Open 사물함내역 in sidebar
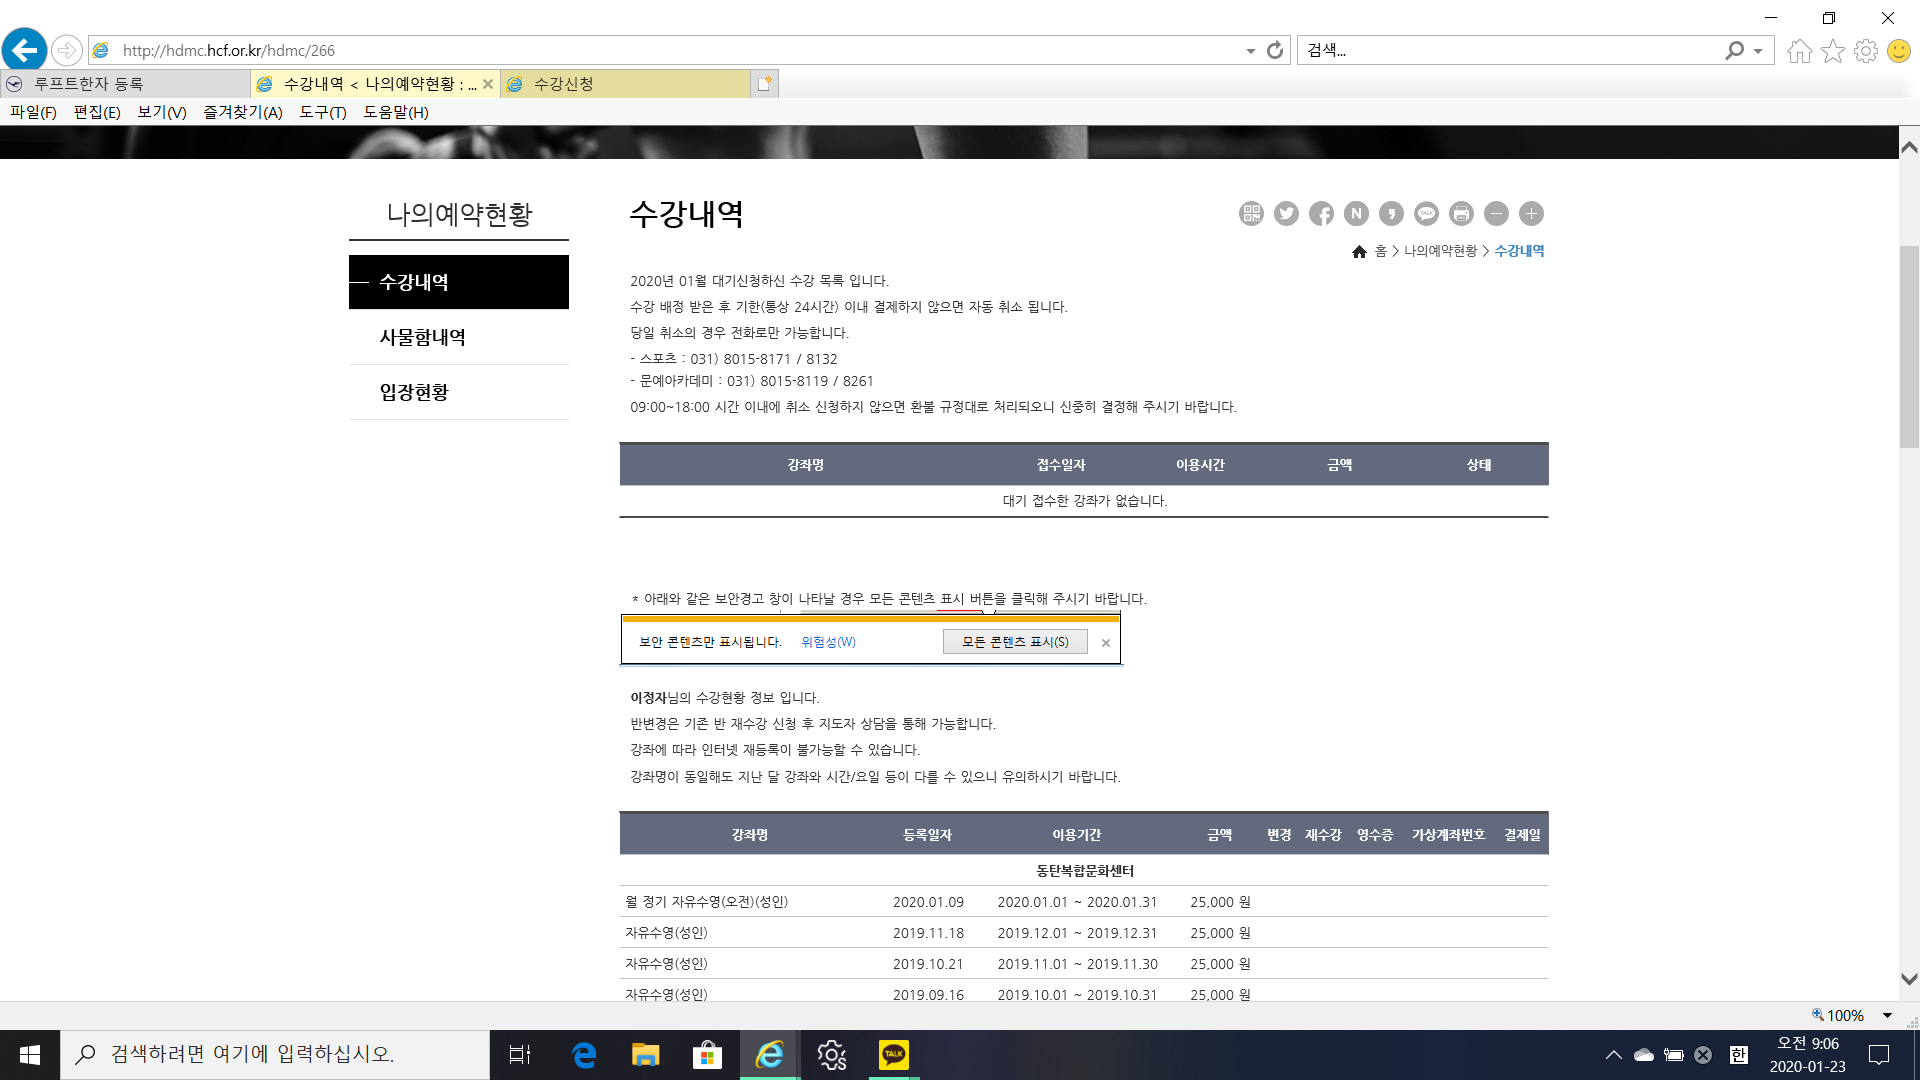The image size is (1920, 1080). pos(422,337)
